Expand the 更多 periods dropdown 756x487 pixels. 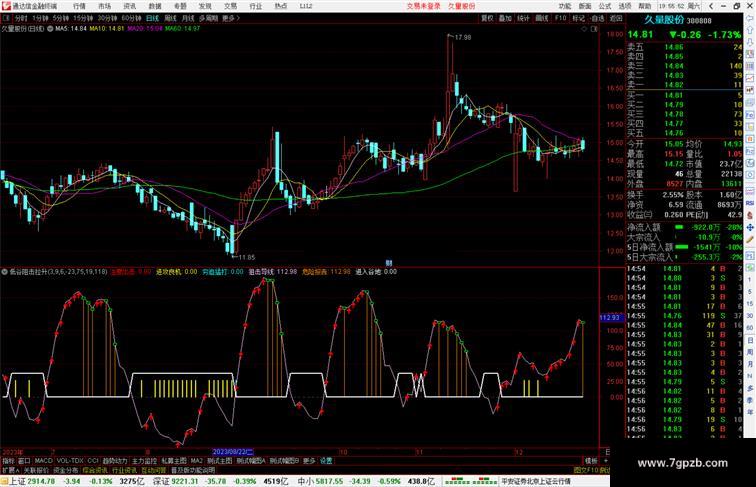pyautogui.click(x=230, y=18)
